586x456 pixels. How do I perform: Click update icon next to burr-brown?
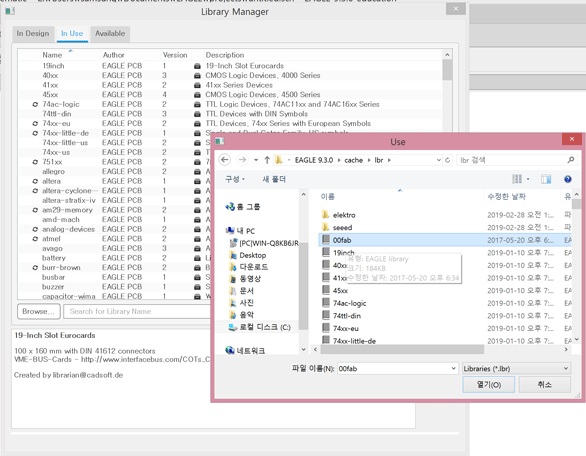pyautogui.click(x=35, y=268)
